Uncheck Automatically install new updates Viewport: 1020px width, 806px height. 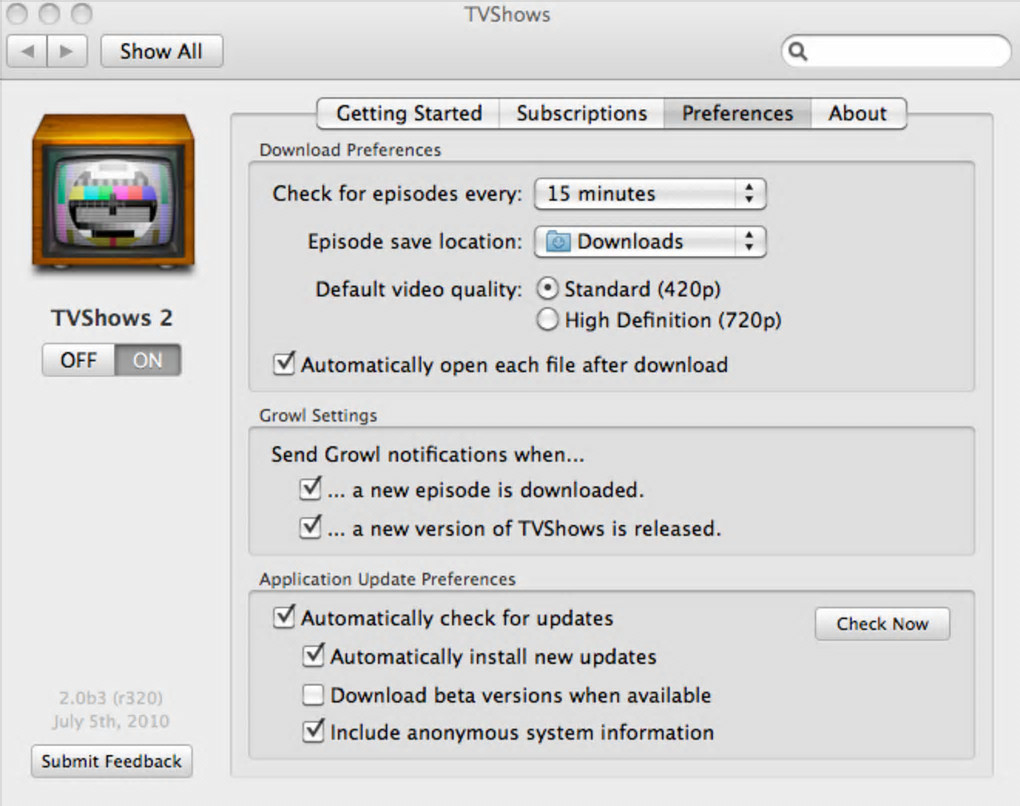(314, 655)
